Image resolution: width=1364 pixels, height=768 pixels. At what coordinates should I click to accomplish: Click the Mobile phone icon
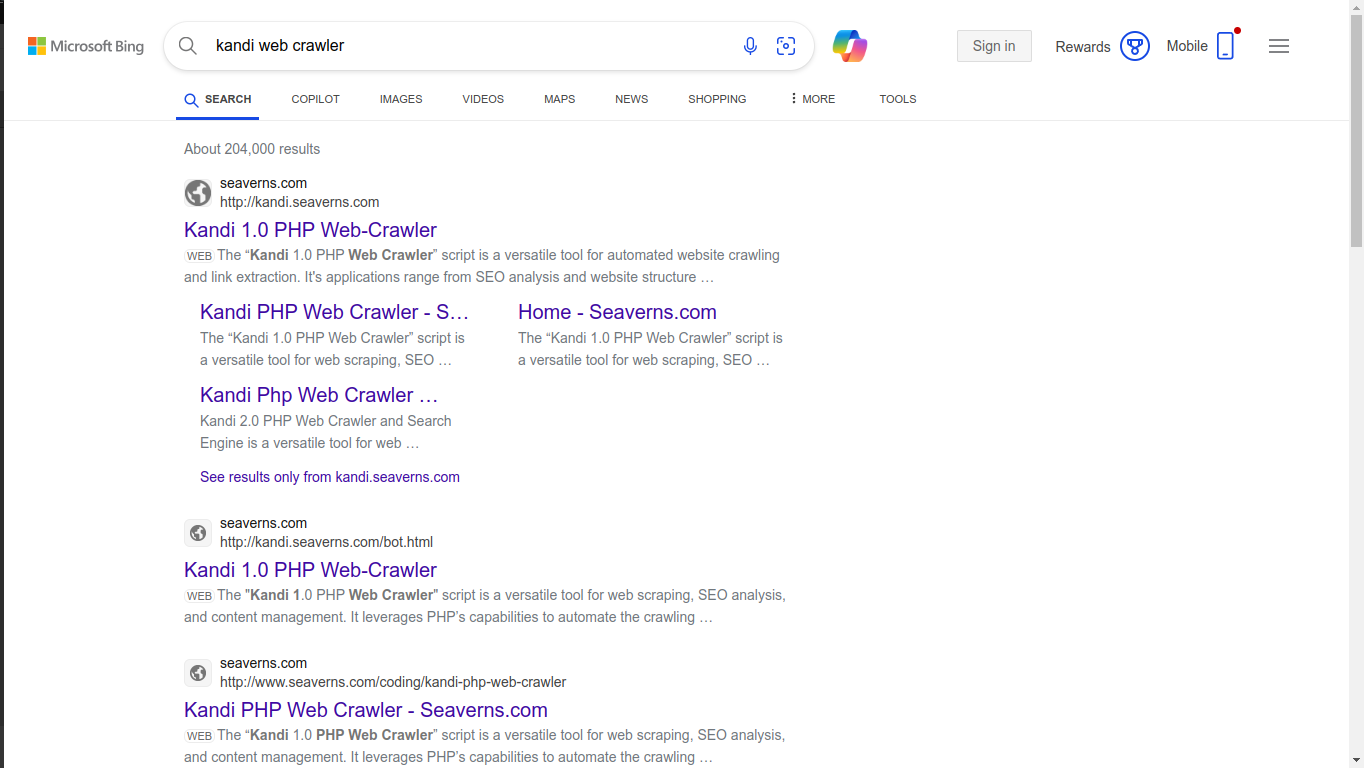1225,46
